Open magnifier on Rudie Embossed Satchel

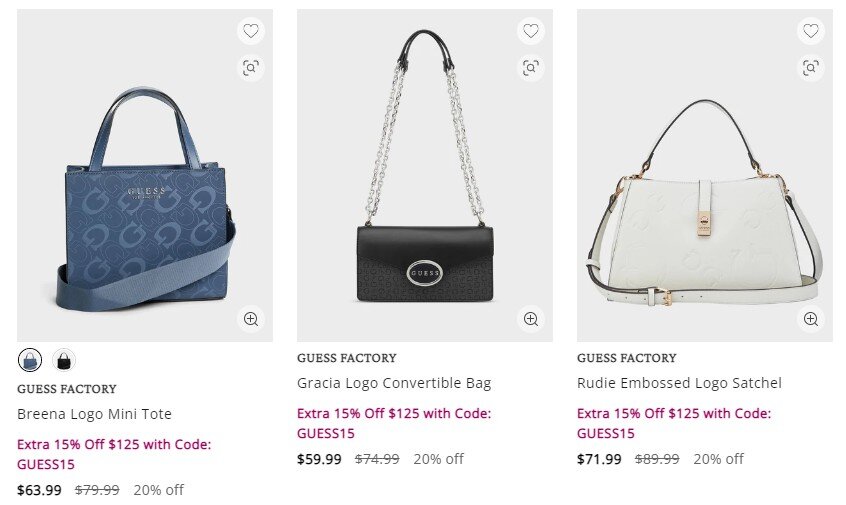(810, 319)
